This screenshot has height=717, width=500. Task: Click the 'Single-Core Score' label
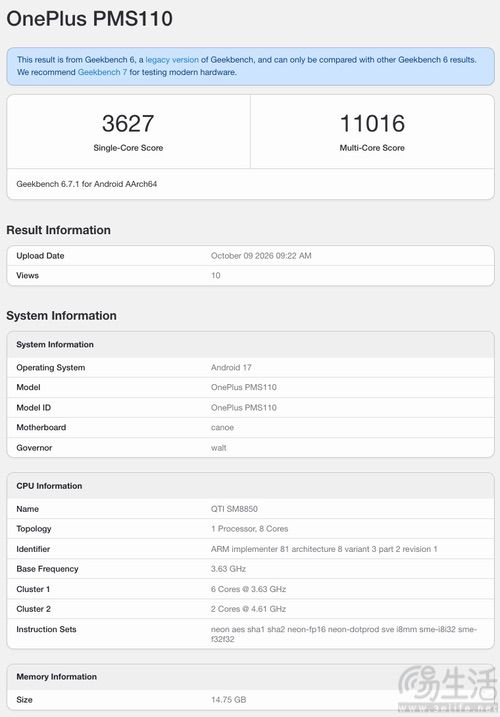(128, 148)
